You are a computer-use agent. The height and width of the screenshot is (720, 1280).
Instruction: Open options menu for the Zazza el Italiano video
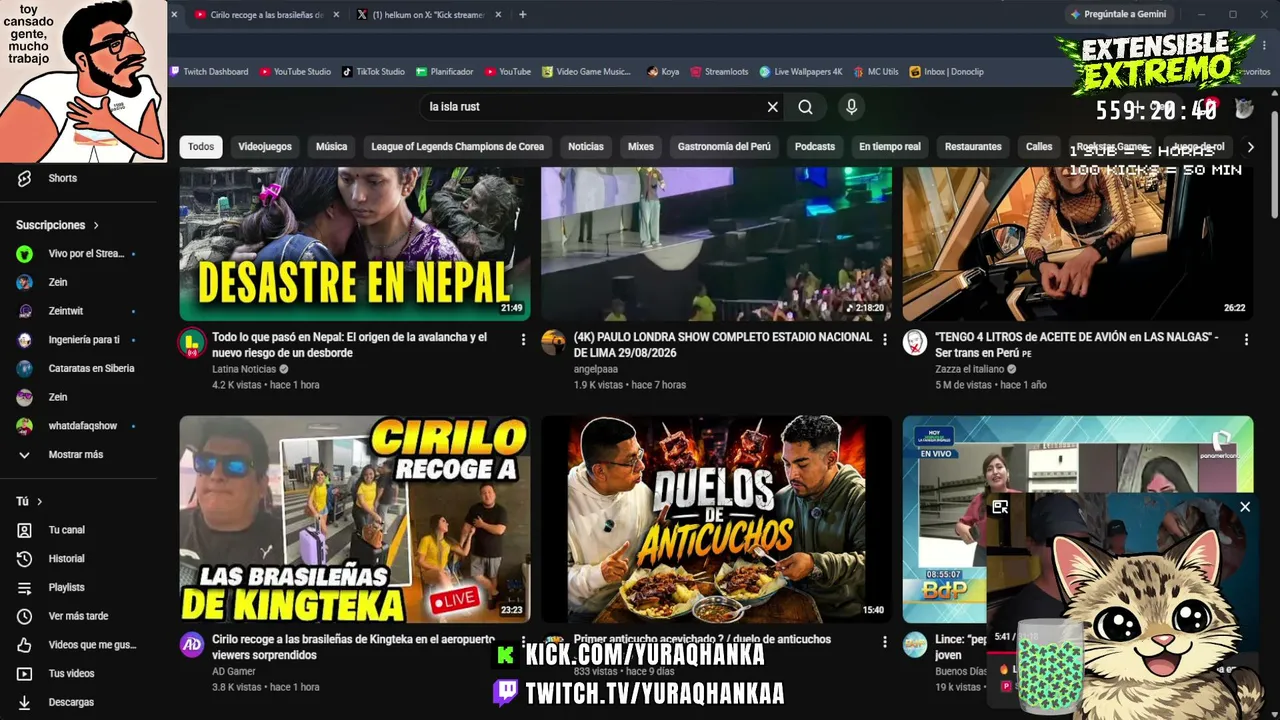coord(1246,340)
